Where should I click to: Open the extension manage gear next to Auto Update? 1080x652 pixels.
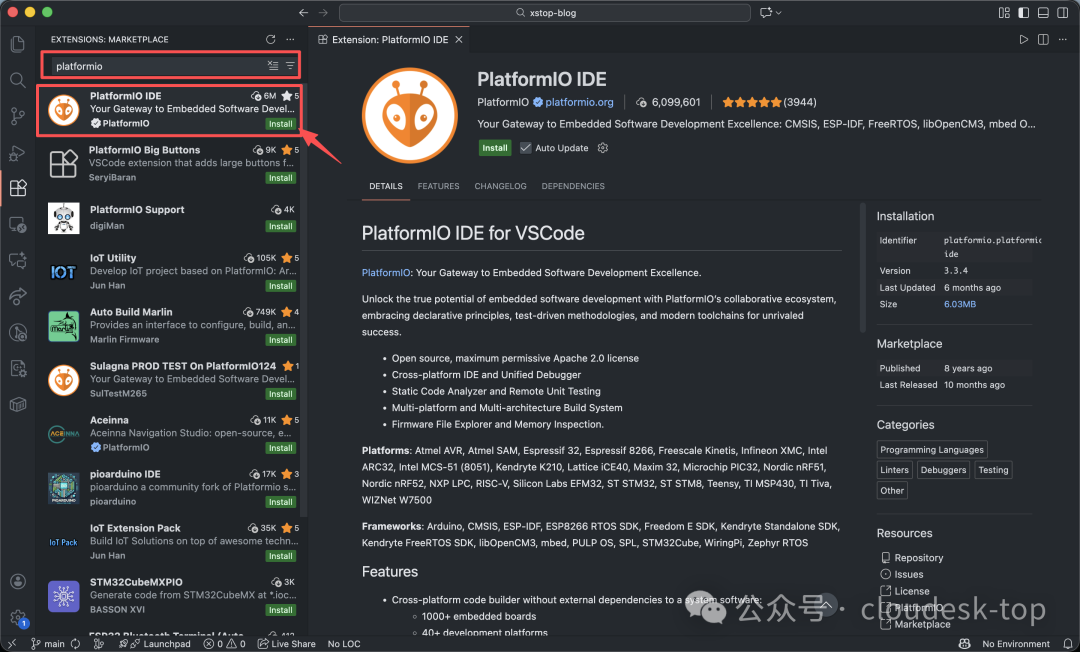[603, 148]
